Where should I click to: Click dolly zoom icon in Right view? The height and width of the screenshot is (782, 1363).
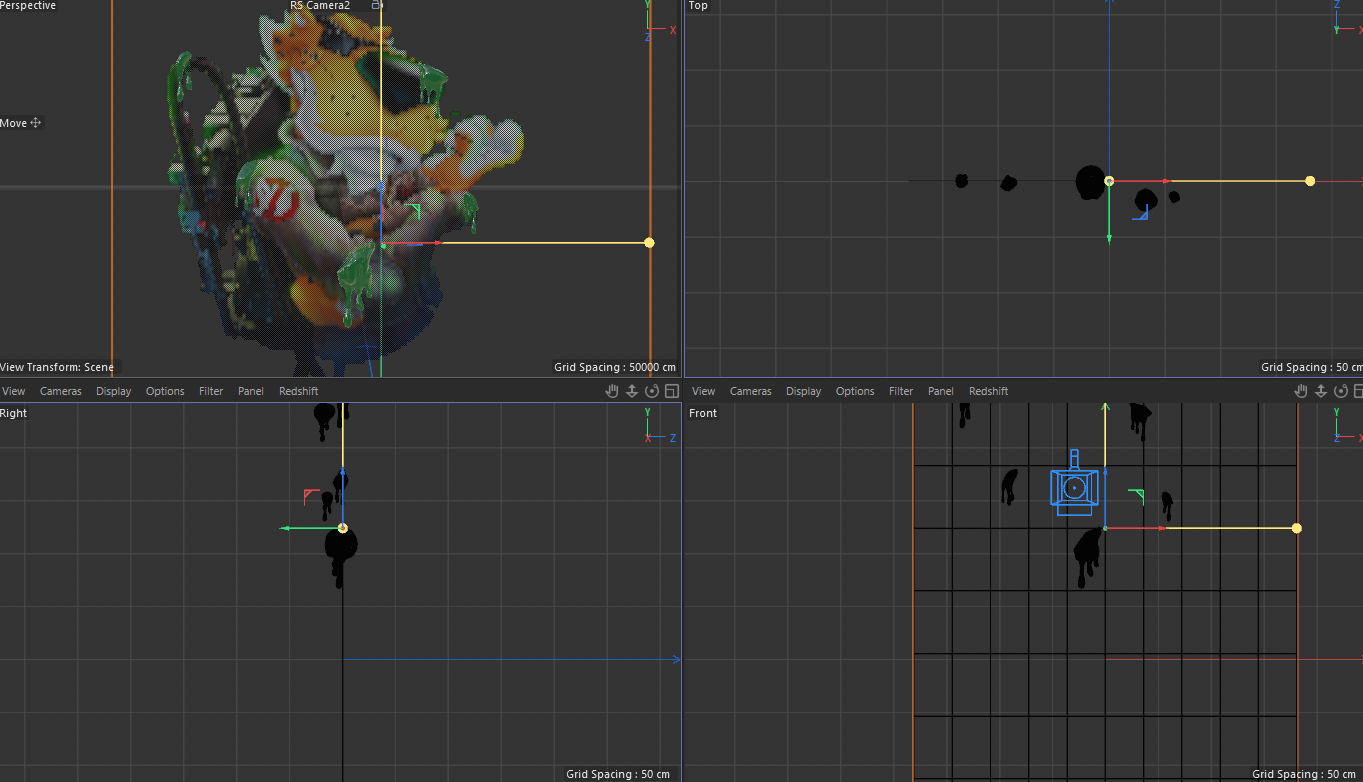632,391
